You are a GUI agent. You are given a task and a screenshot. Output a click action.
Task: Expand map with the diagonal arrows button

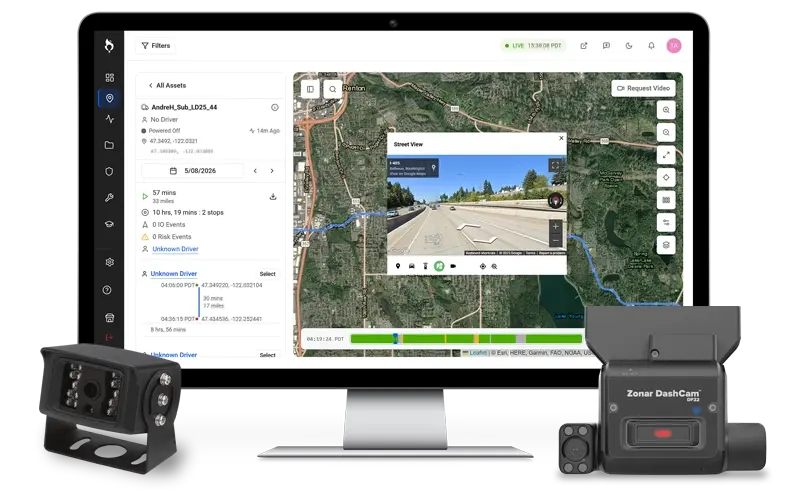(x=666, y=155)
